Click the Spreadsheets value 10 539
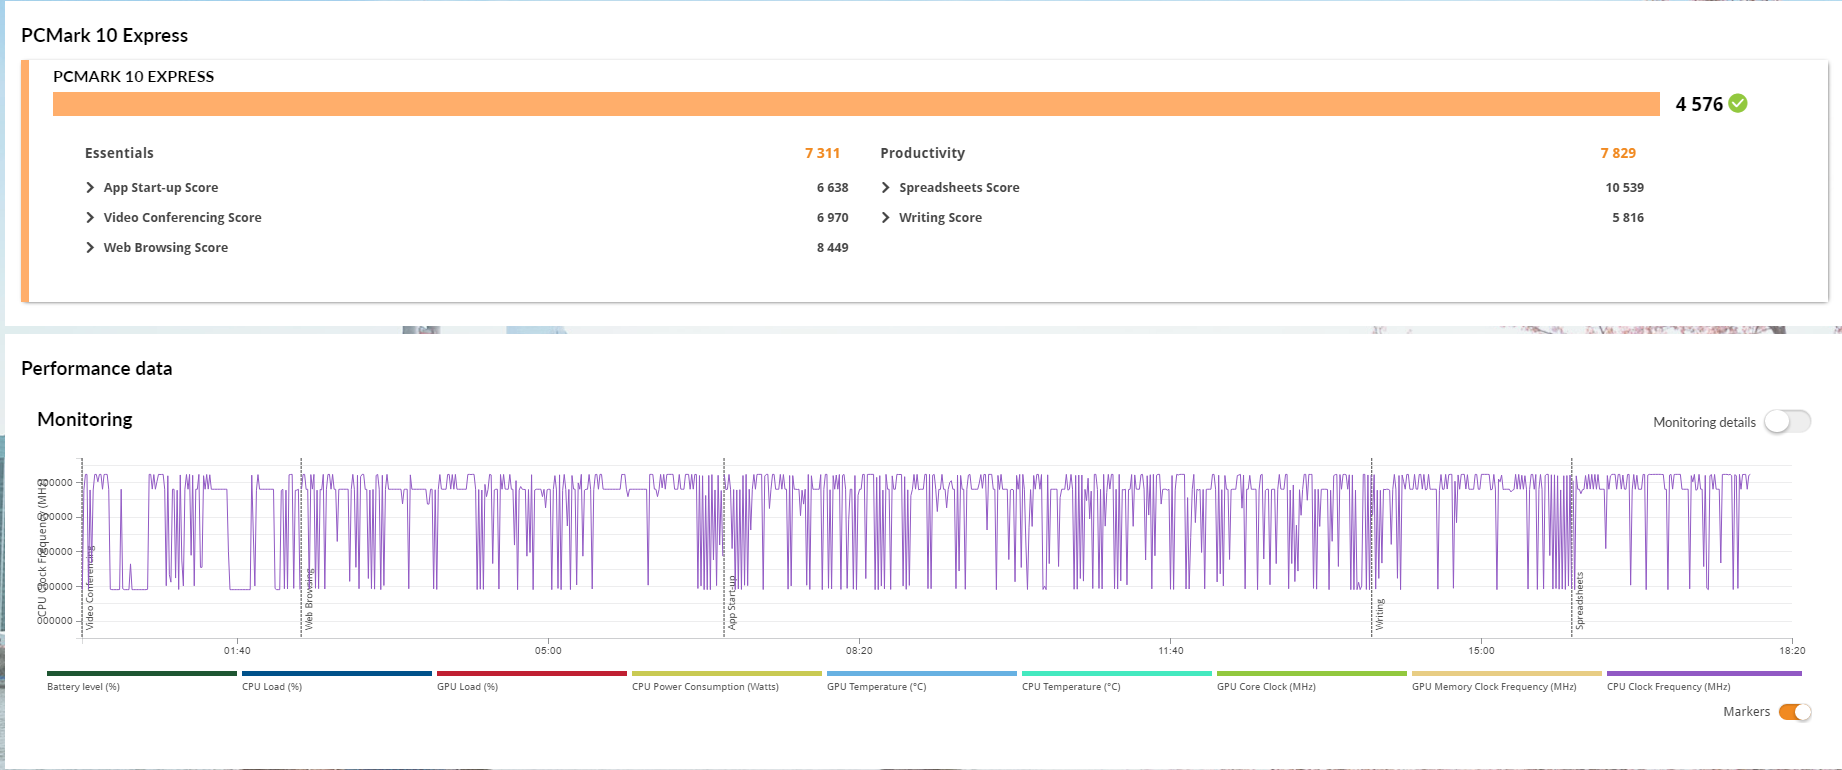The width and height of the screenshot is (1842, 770). 1624,187
